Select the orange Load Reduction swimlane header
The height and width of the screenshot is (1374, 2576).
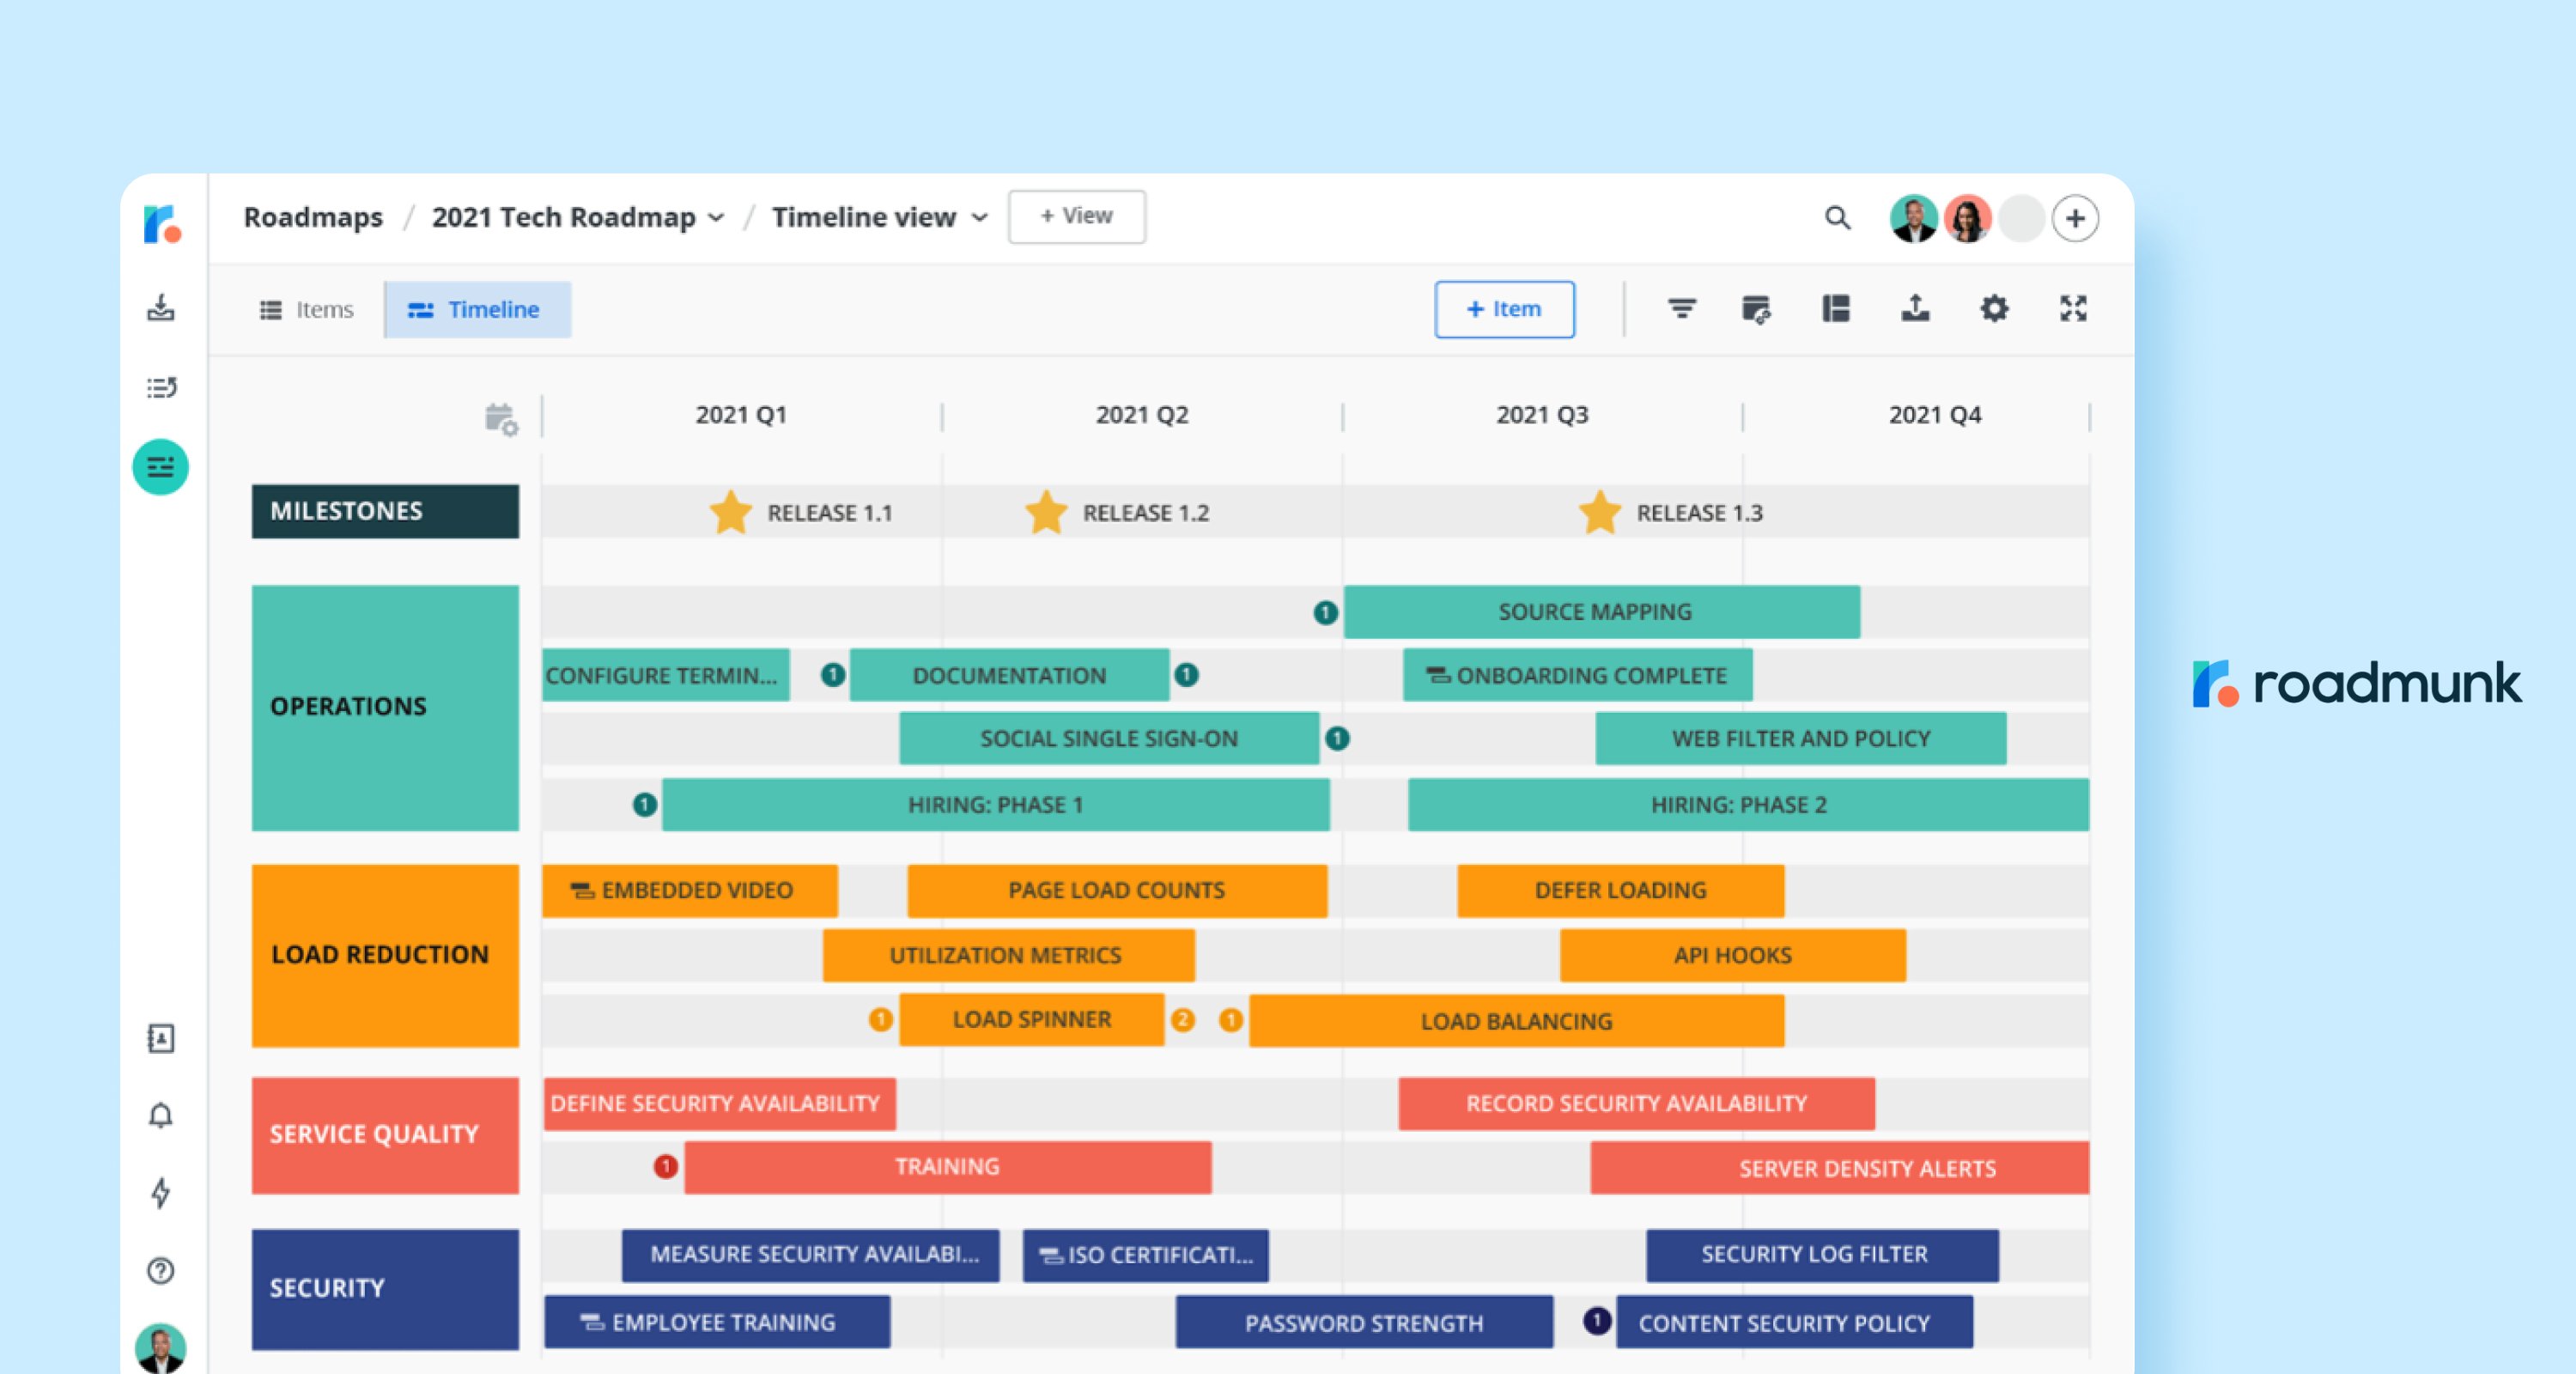pyautogui.click(x=385, y=955)
